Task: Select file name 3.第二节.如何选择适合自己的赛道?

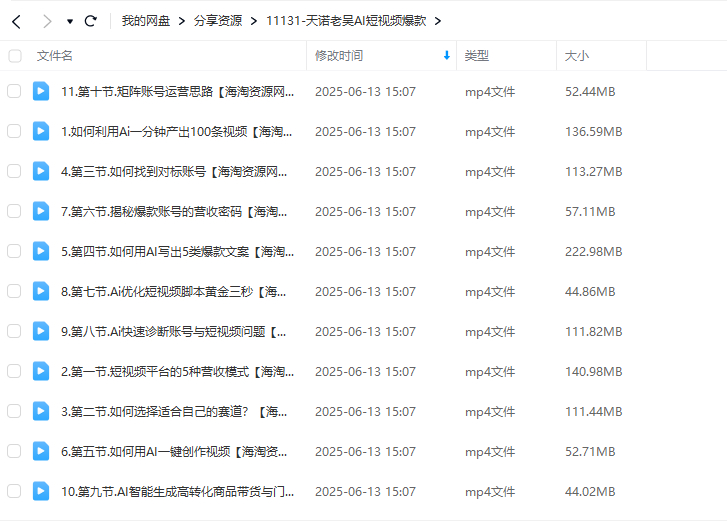Action: 174,411
